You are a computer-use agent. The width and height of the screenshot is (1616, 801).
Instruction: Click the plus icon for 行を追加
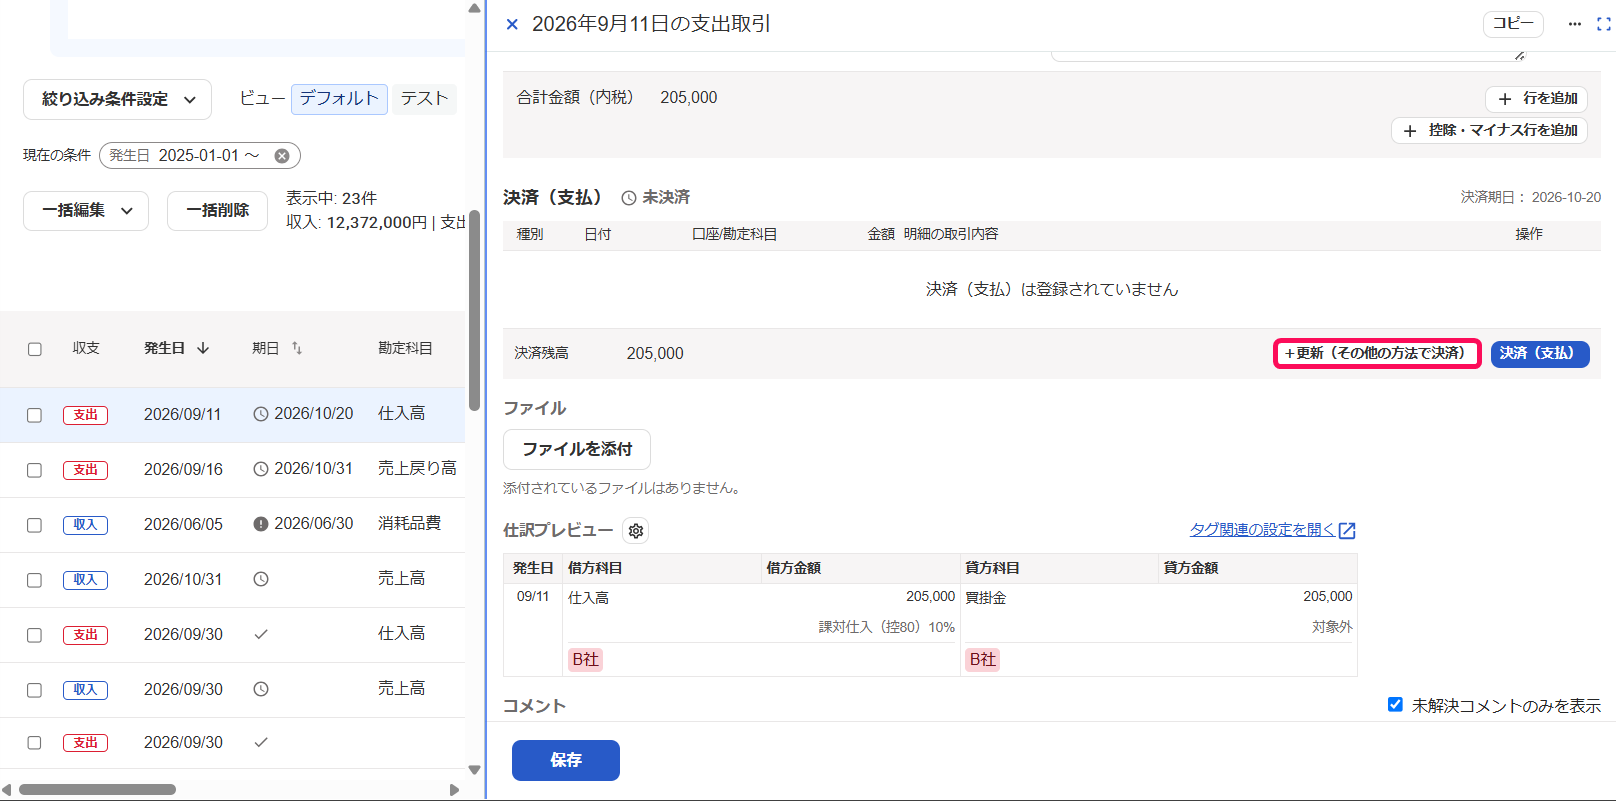(x=1505, y=99)
